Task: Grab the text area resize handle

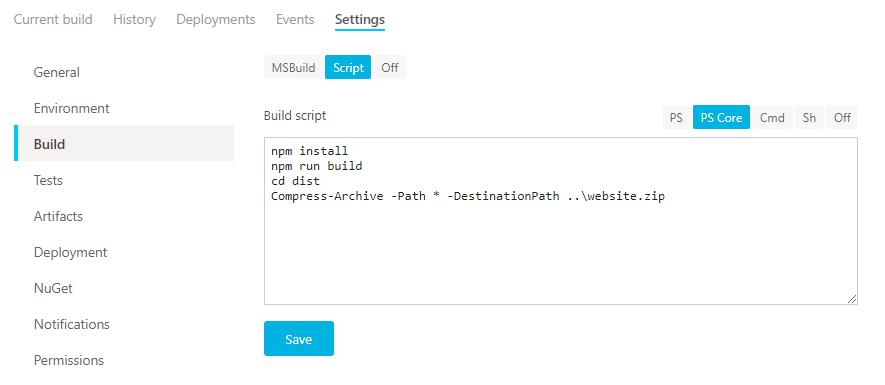Action: coord(852,299)
